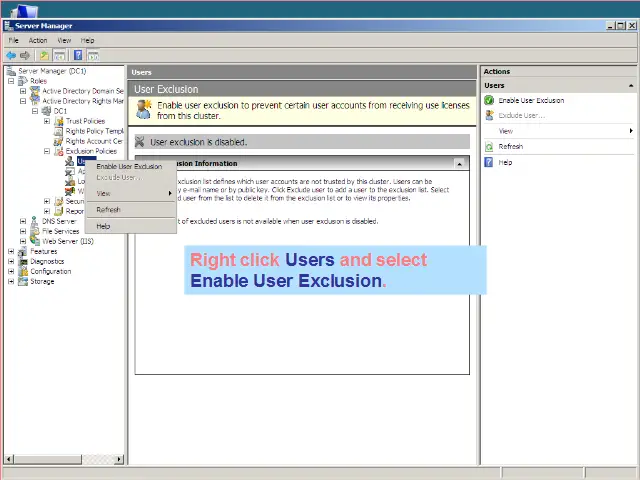
Task: Open the View submenu in Actions pane
Action: tap(559, 131)
